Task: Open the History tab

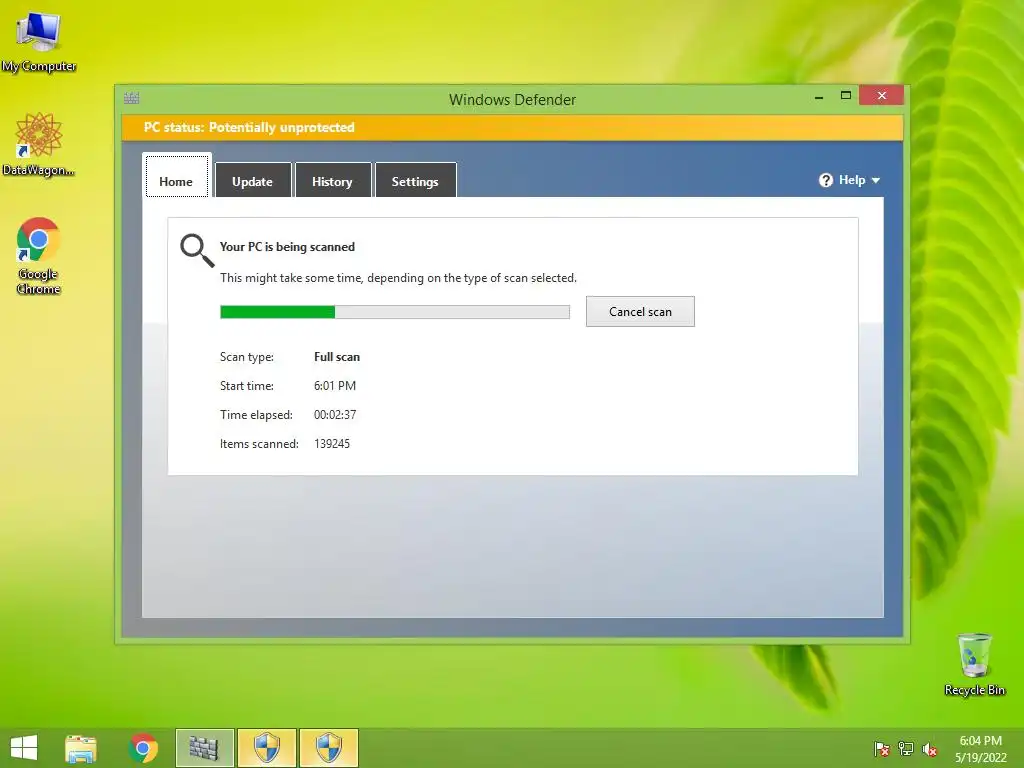Action: 332,180
